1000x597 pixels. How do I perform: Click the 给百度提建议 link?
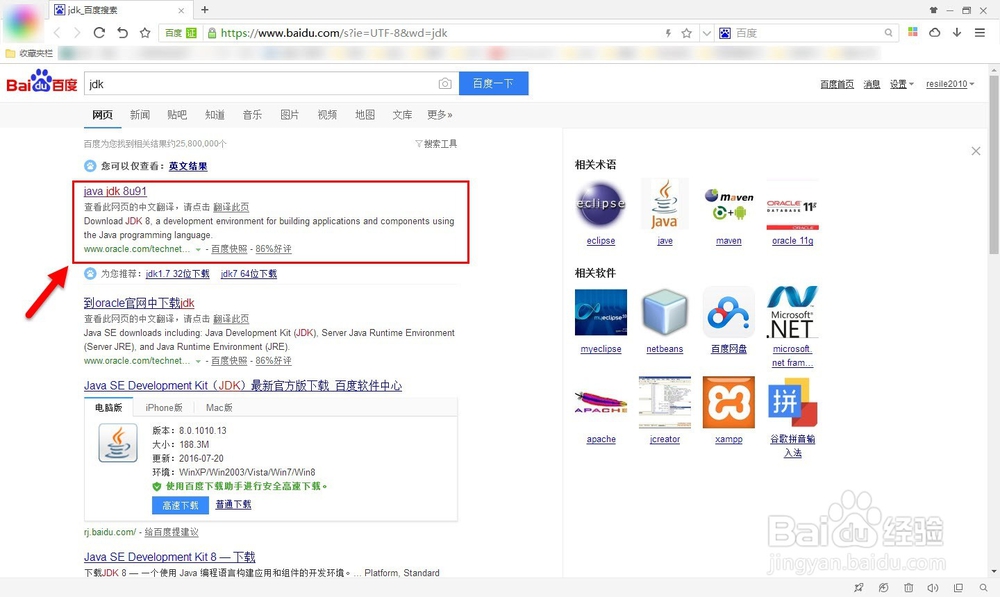pyautogui.click(x=172, y=532)
